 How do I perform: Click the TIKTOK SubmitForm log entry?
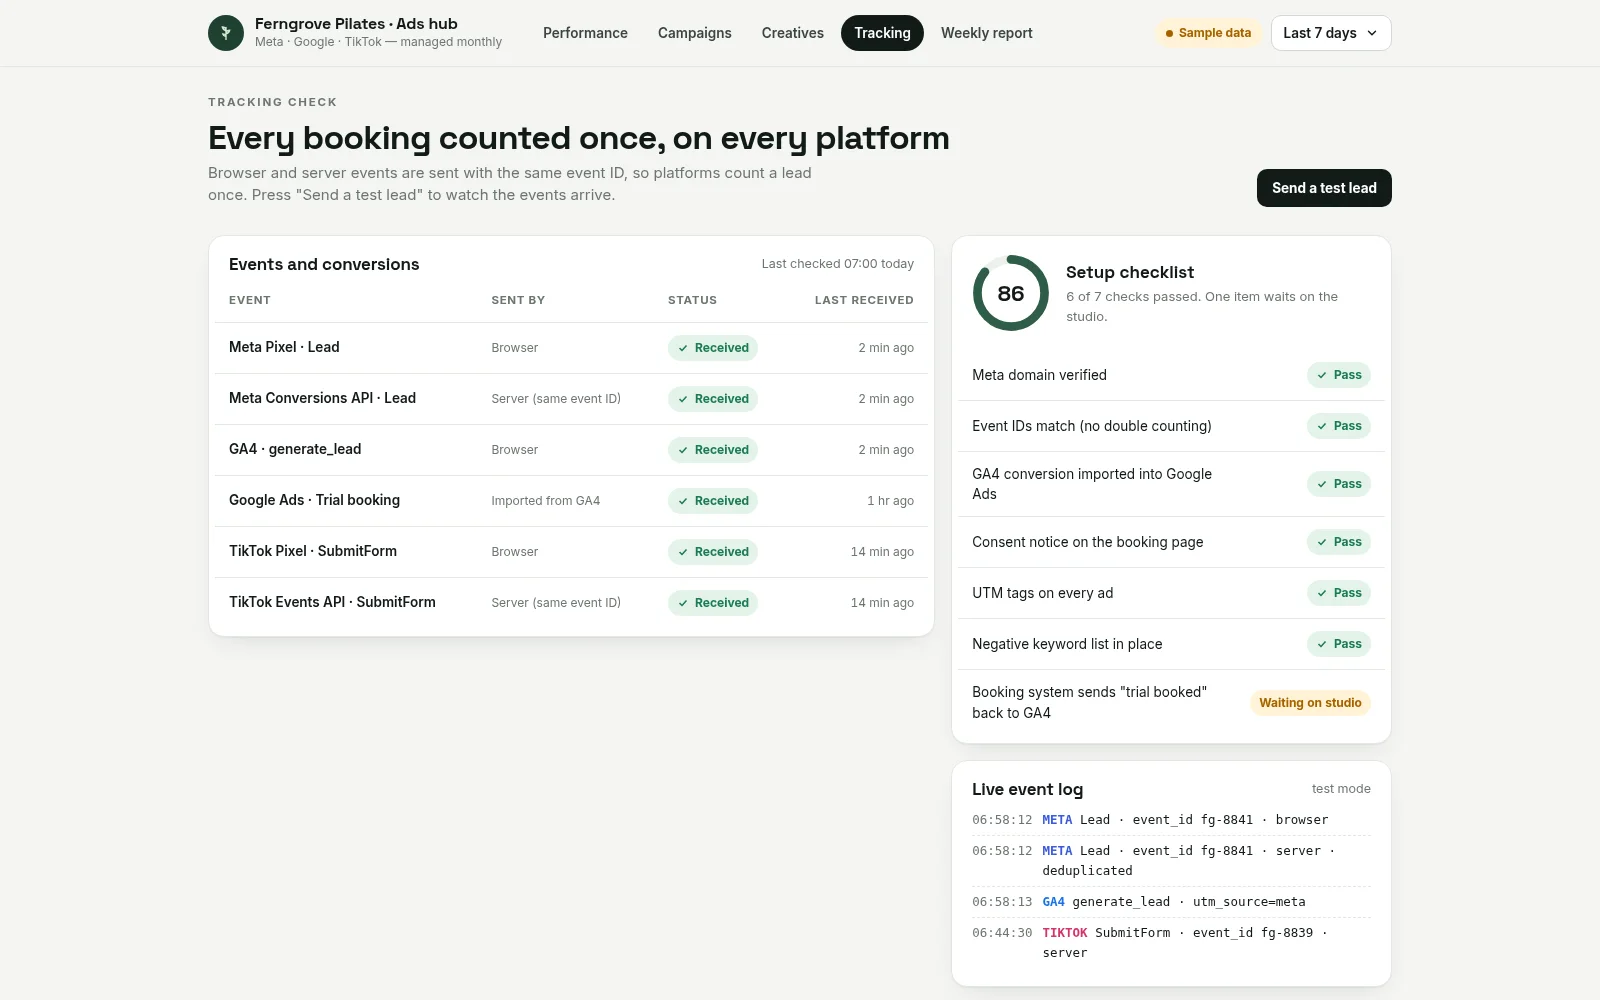click(1171, 943)
